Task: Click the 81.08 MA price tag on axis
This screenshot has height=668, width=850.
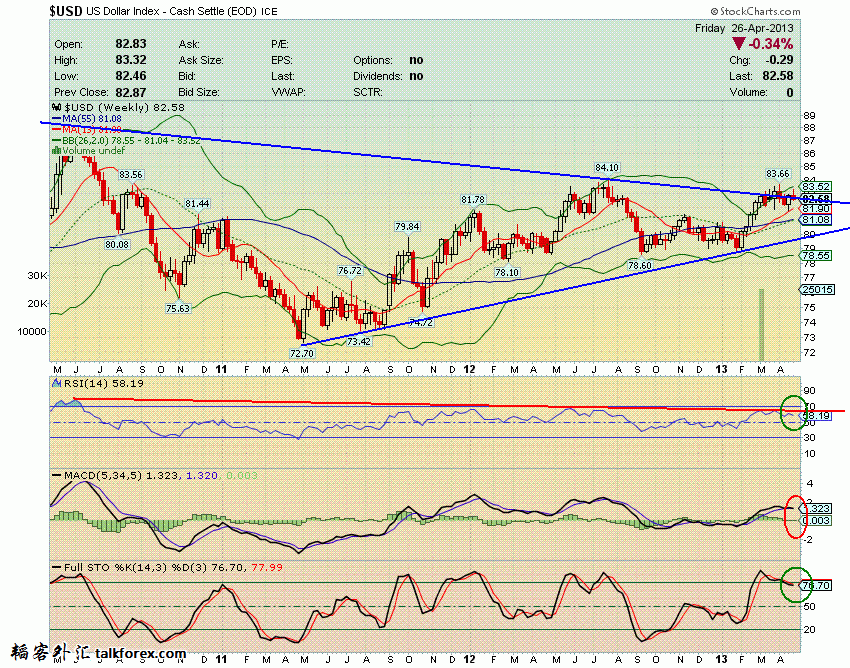Action: pos(816,219)
